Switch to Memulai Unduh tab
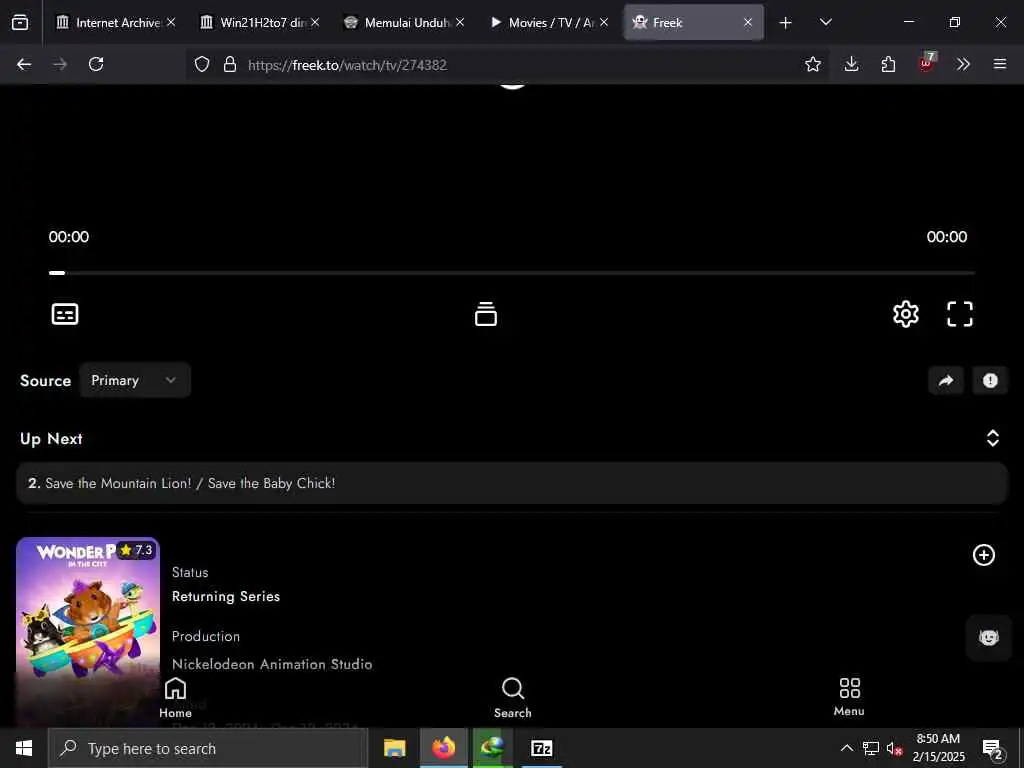 pyautogui.click(x=404, y=22)
